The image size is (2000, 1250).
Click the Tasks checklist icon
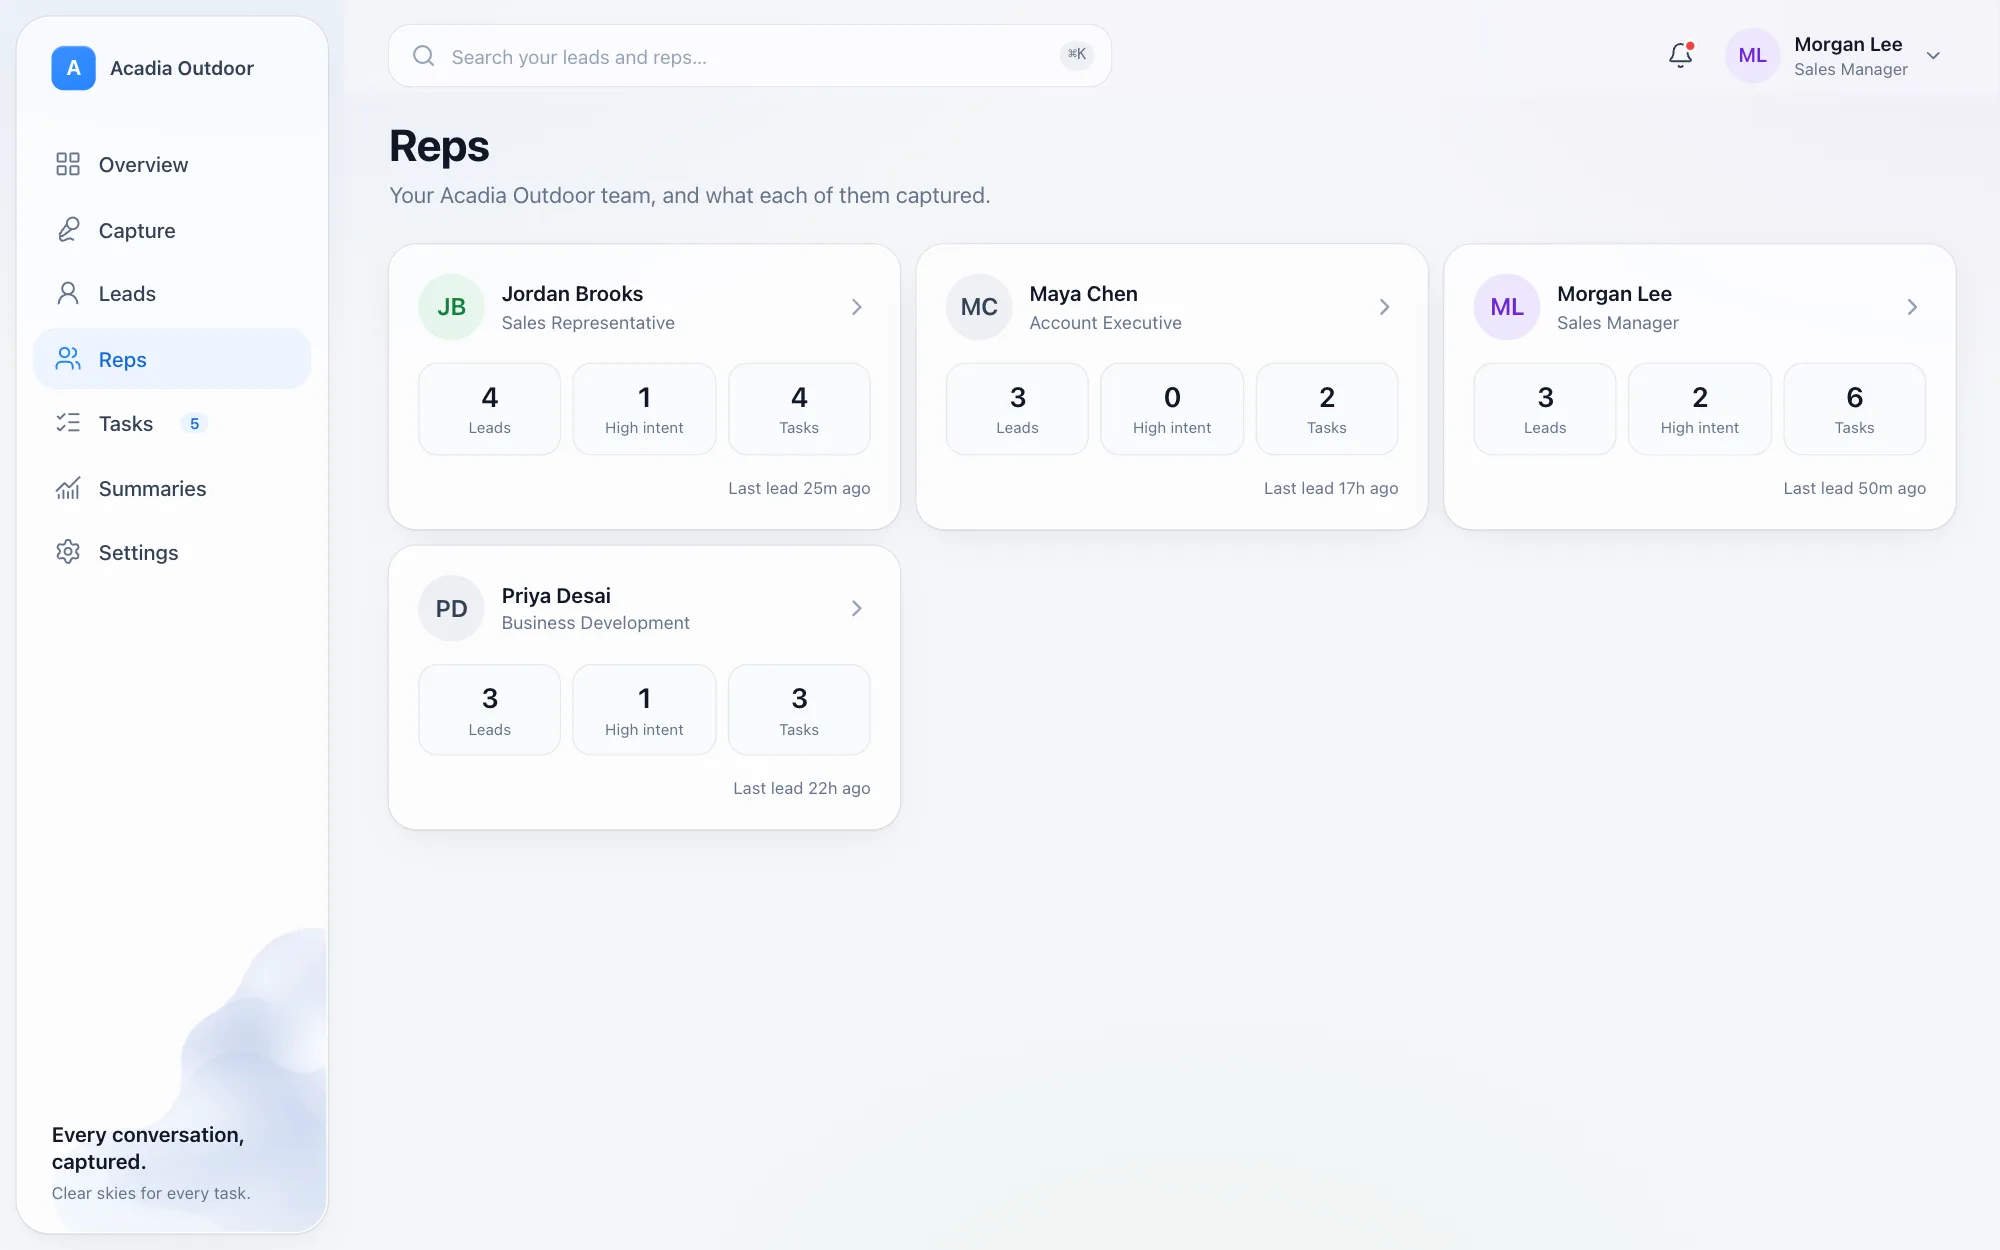pos(68,423)
